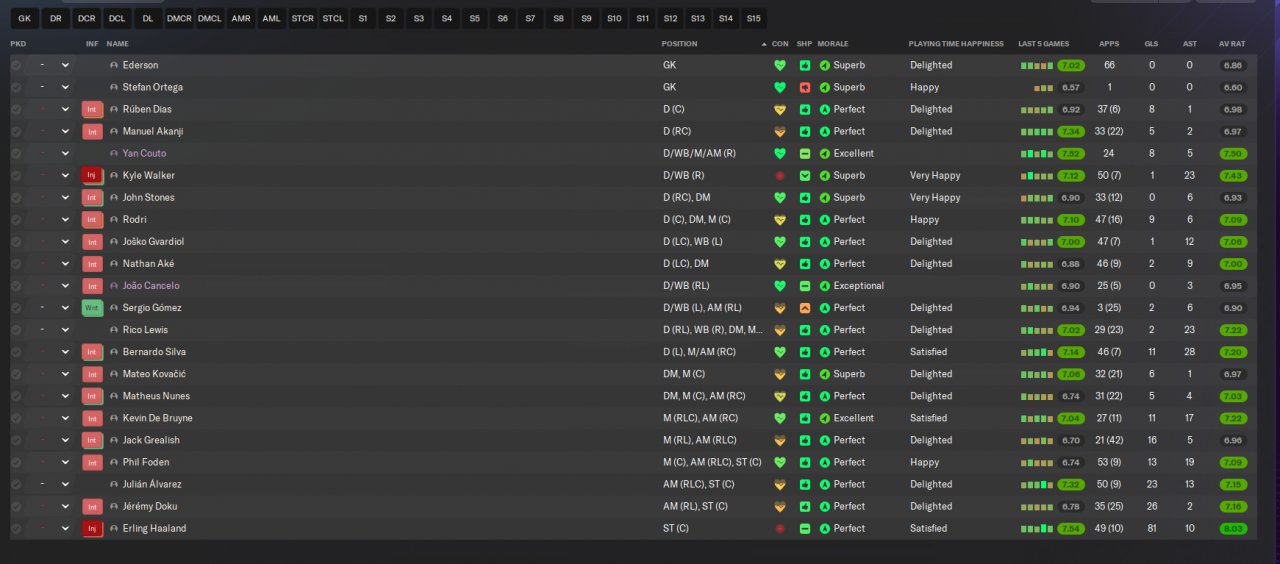The height and width of the screenshot is (564, 1280).
Task: Click Jack Grealish's Perfect morale icon
Action: [x=825, y=440]
